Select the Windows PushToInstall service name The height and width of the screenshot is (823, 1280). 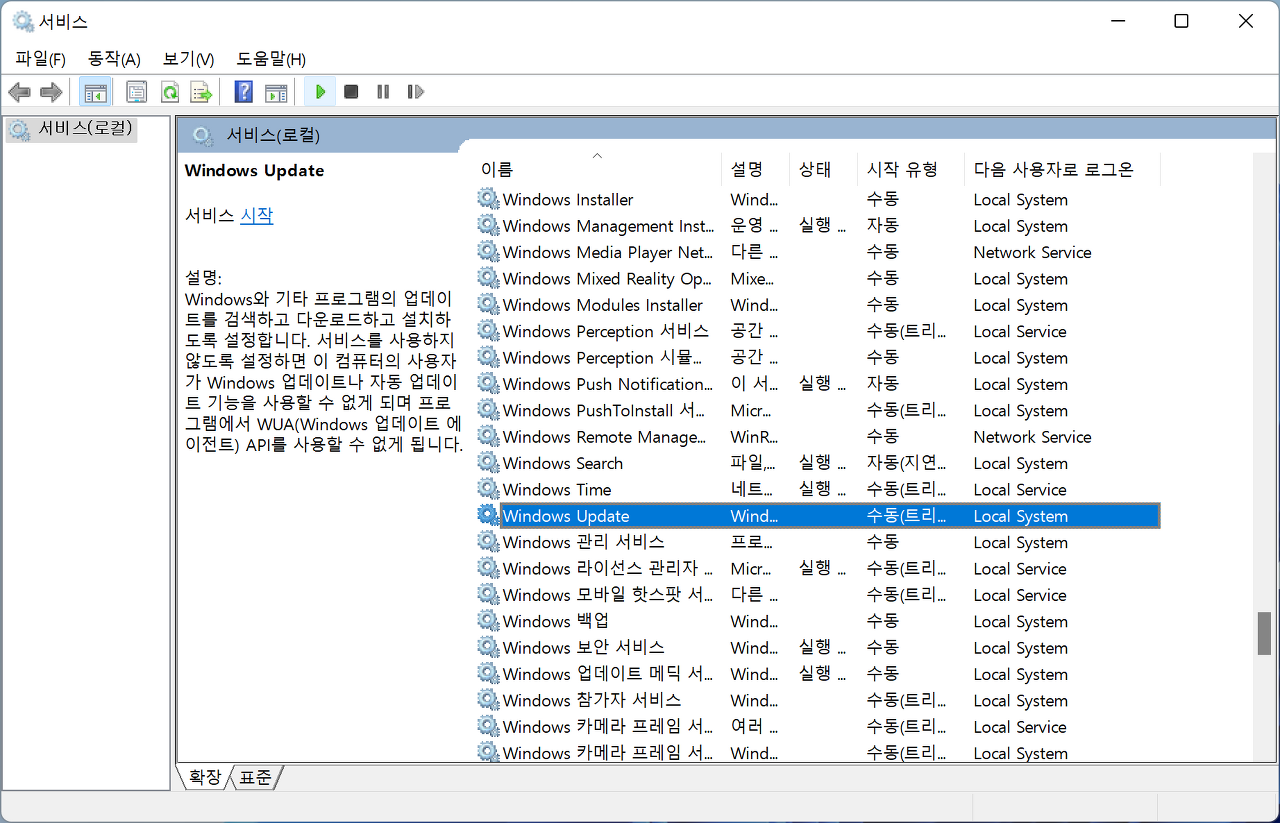(603, 410)
